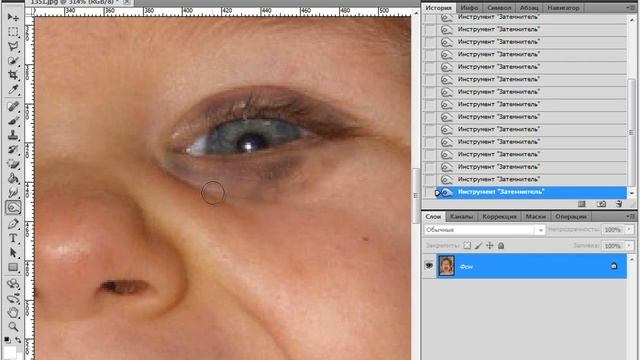Open the History panel options menu
The width and height of the screenshot is (640, 360).
pyautogui.click(x=630, y=8)
